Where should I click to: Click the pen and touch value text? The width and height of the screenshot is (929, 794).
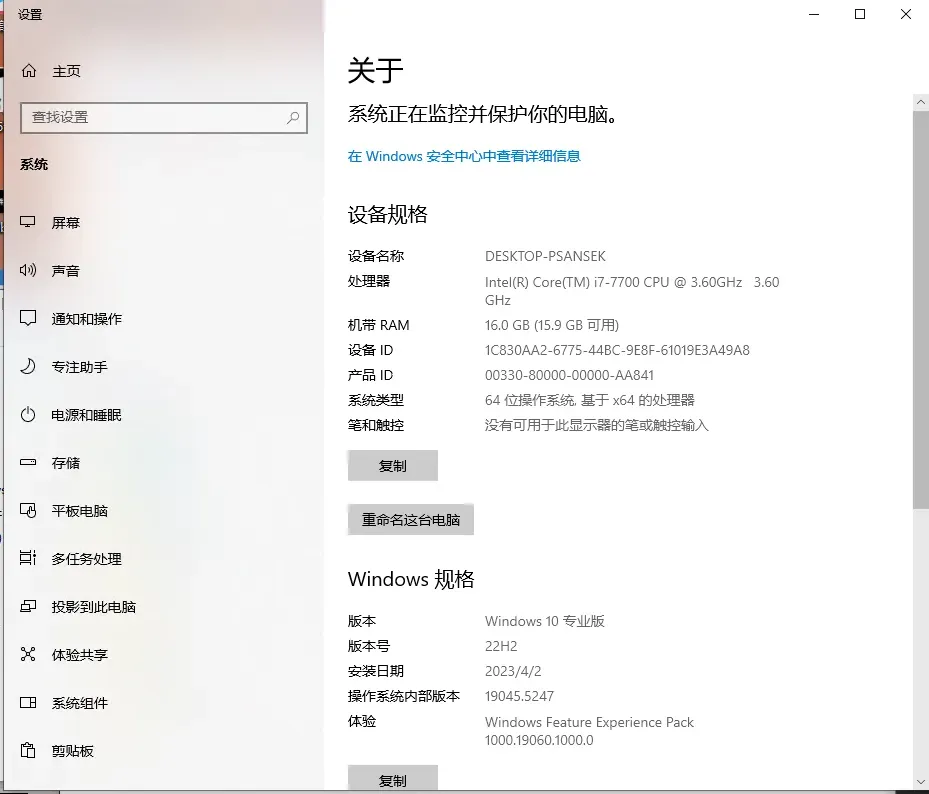597,425
